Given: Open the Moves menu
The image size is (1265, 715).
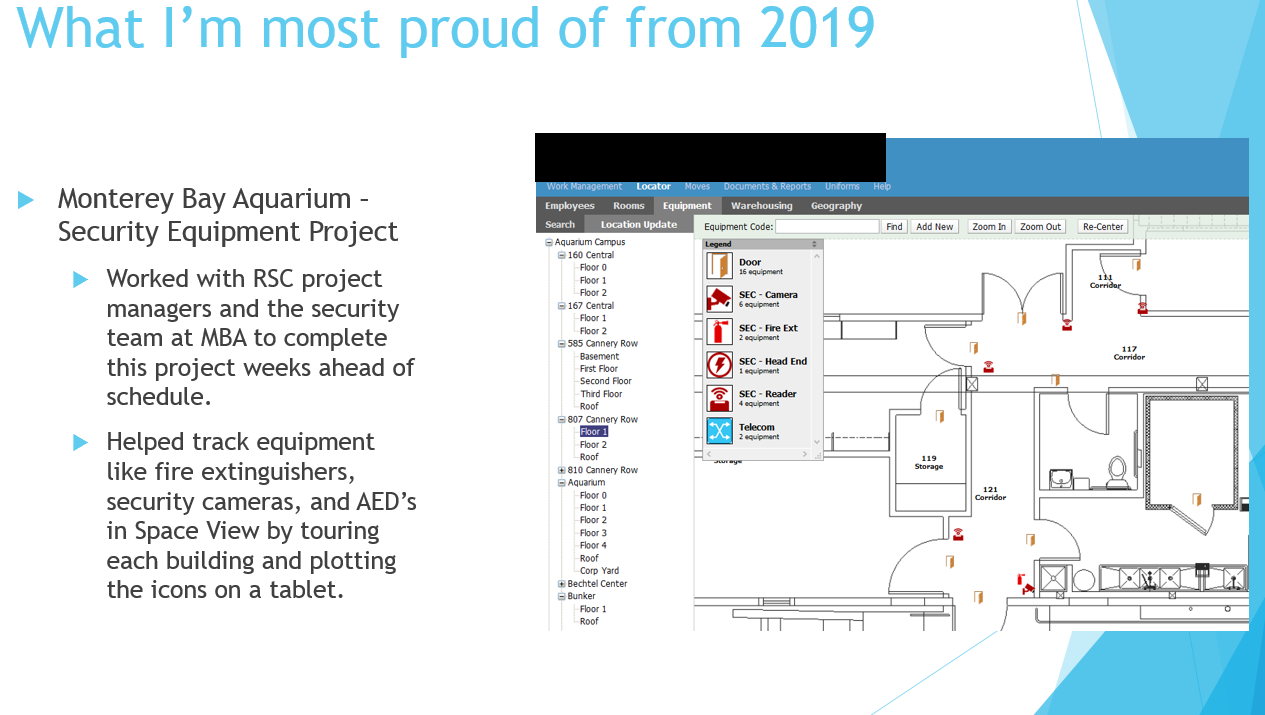Looking at the screenshot, I should pyautogui.click(x=697, y=186).
